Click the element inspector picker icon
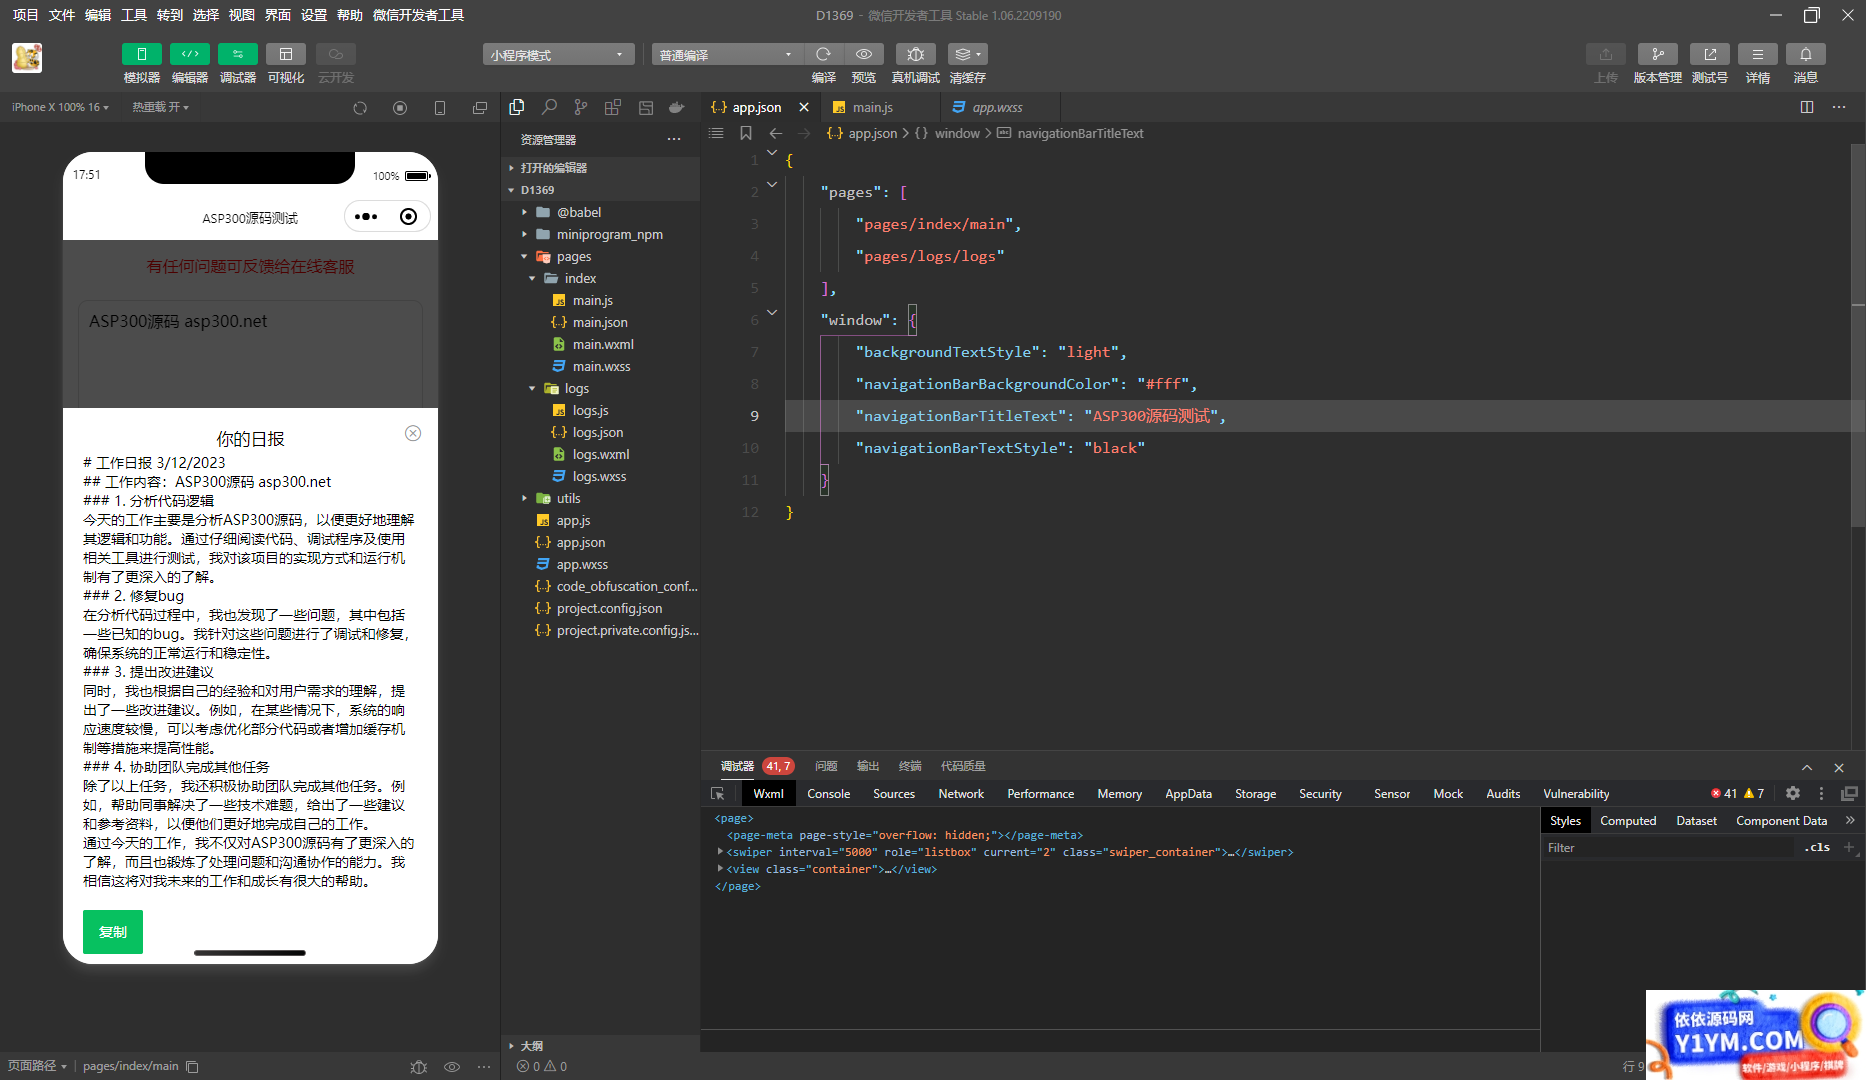The image size is (1866, 1080). point(718,794)
